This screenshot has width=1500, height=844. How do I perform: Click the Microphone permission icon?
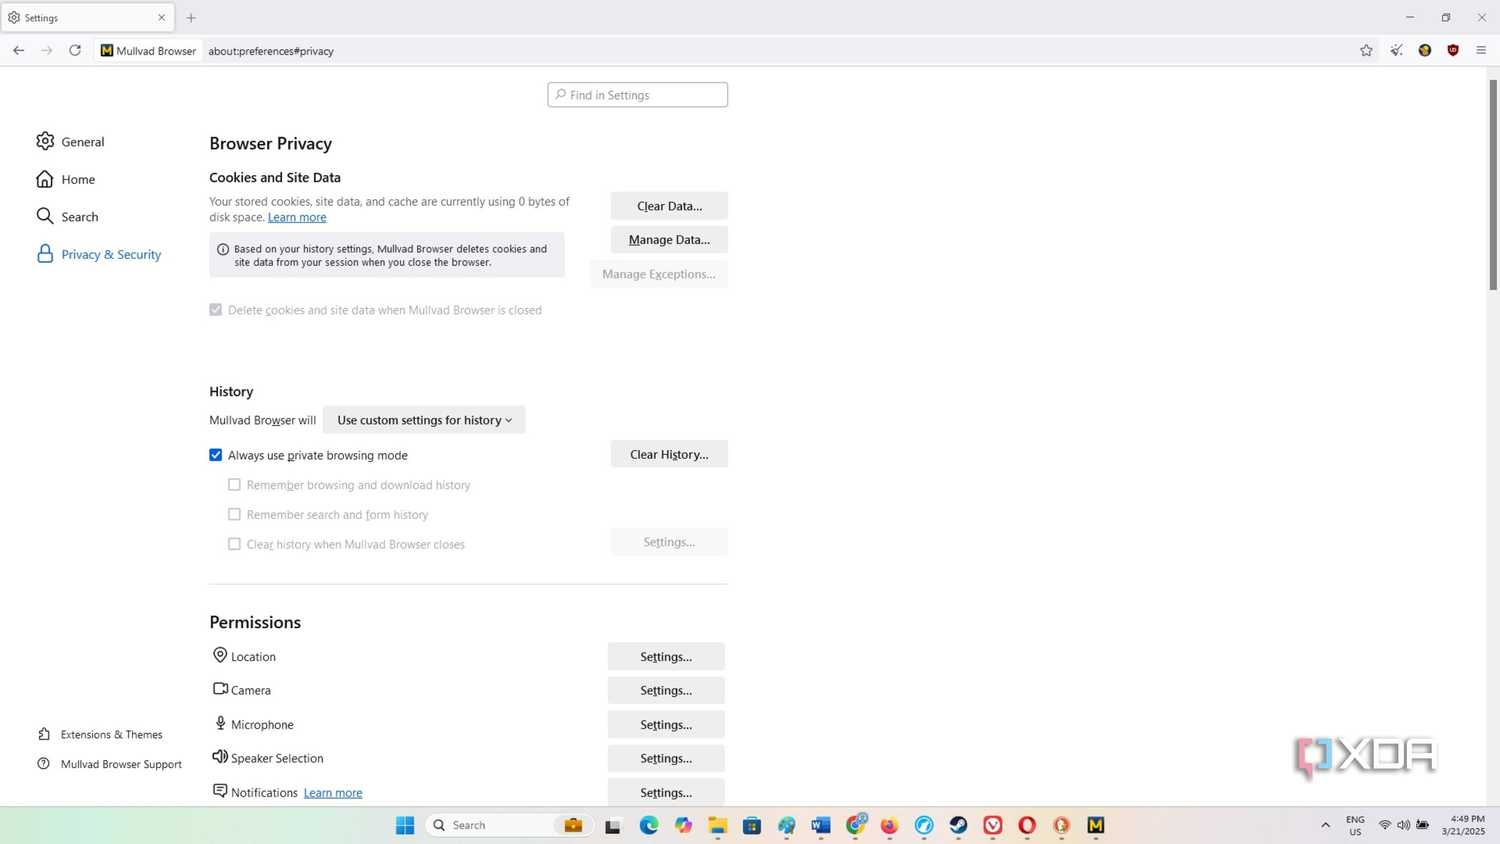(220, 723)
